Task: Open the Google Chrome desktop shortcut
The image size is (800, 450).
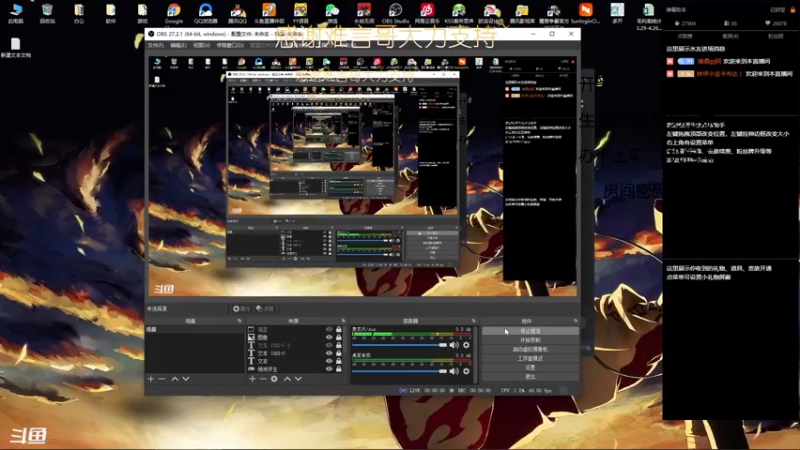Action: [x=173, y=13]
